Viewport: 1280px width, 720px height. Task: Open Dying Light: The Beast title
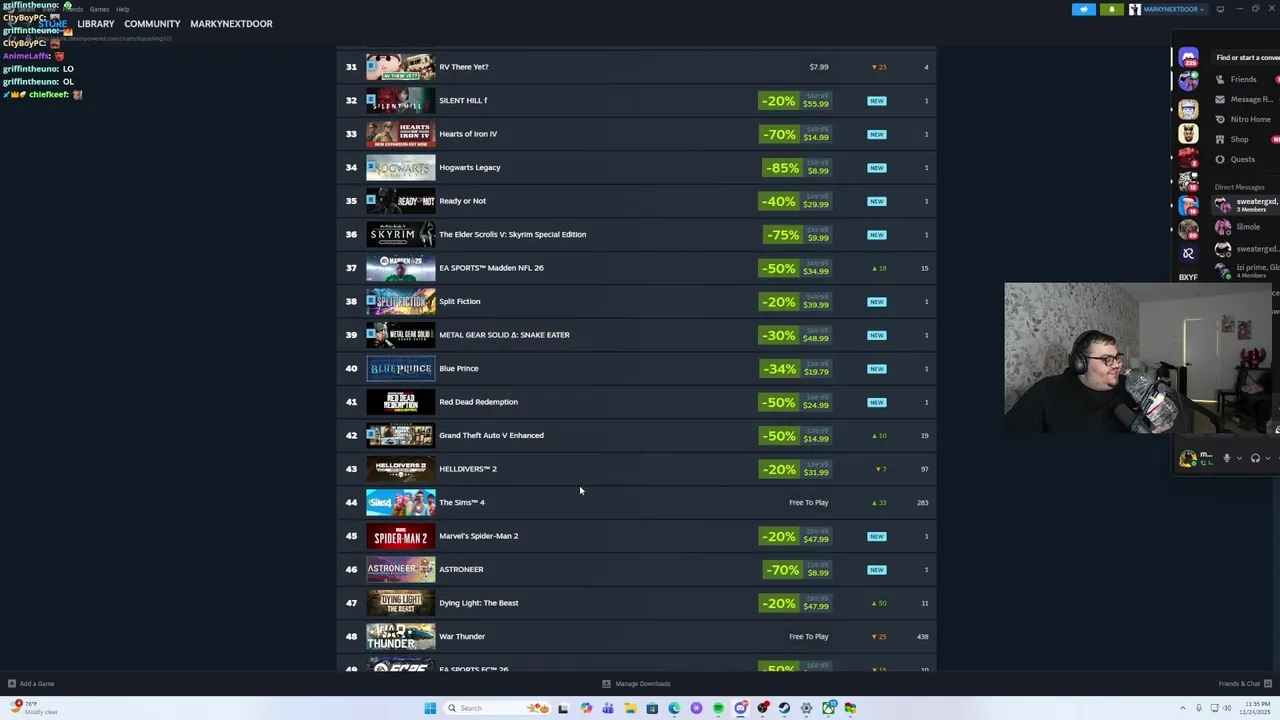pos(478,603)
